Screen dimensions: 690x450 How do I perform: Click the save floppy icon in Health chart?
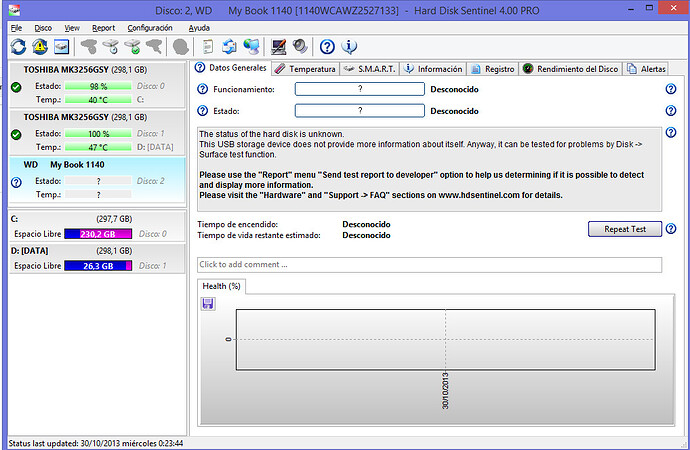(208, 304)
